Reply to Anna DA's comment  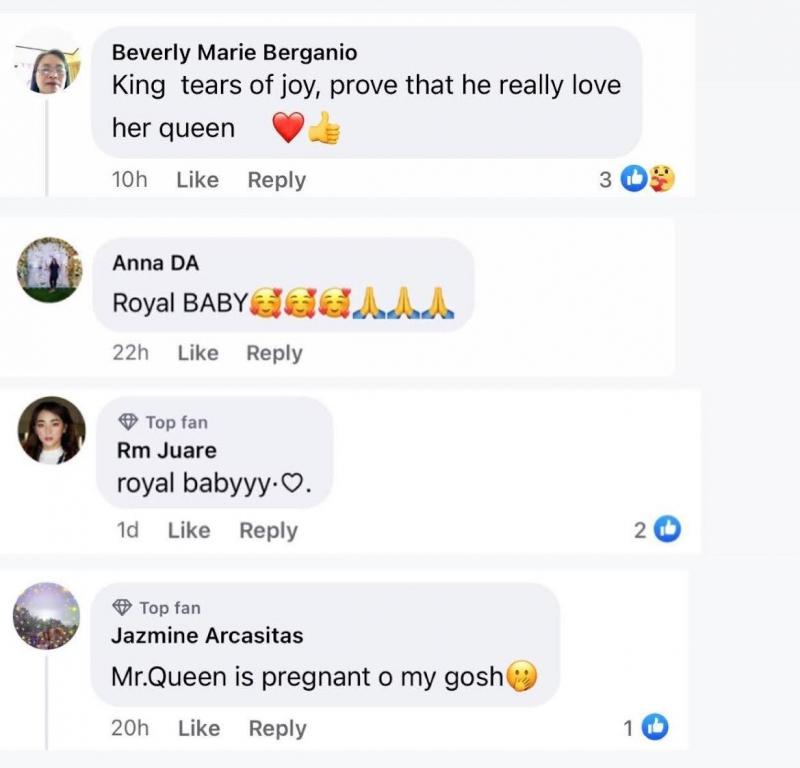[x=274, y=353]
